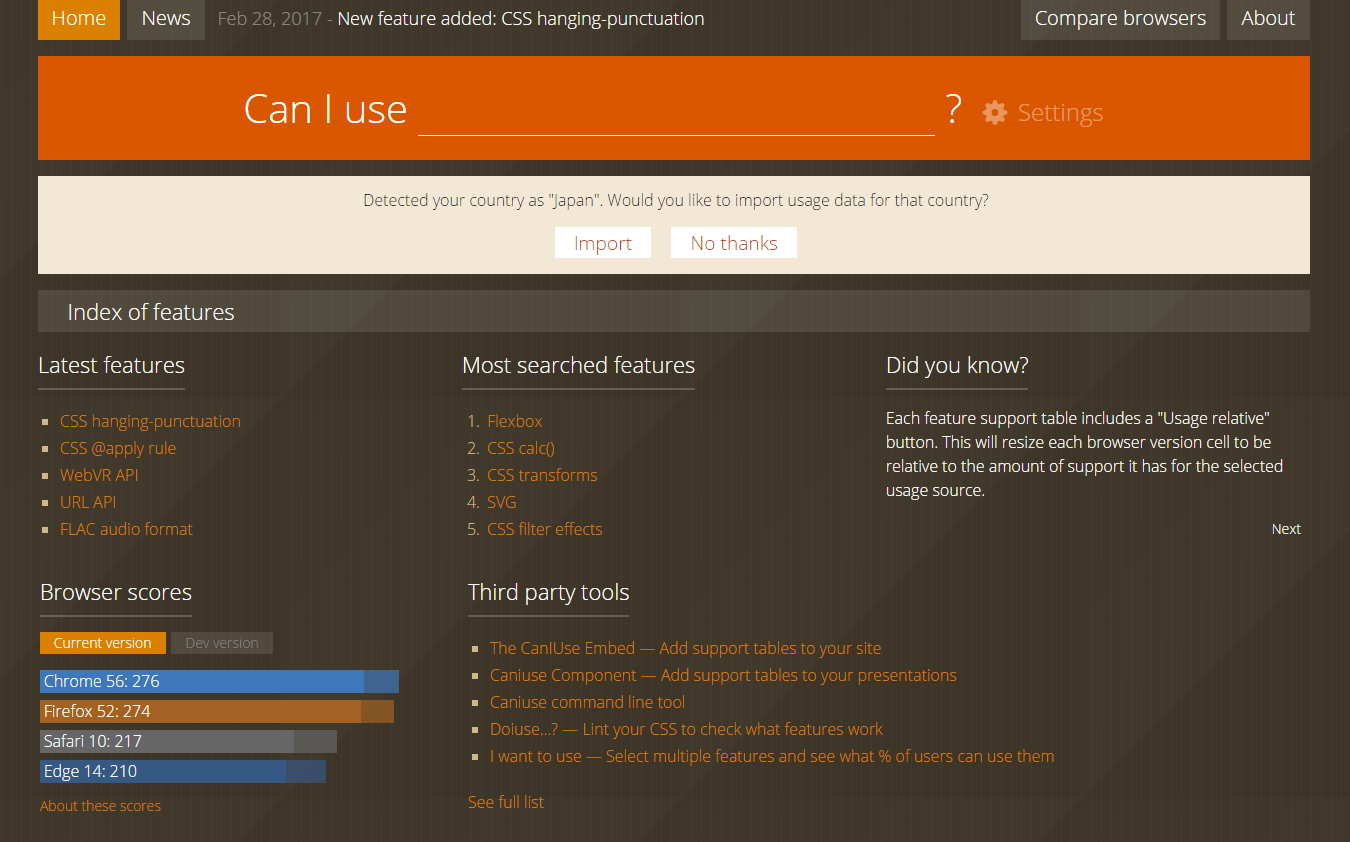The height and width of the screenshot is (842, 1350).
Task: Open the Doiuse CSS lint tool link
Action: coord(686,729)
